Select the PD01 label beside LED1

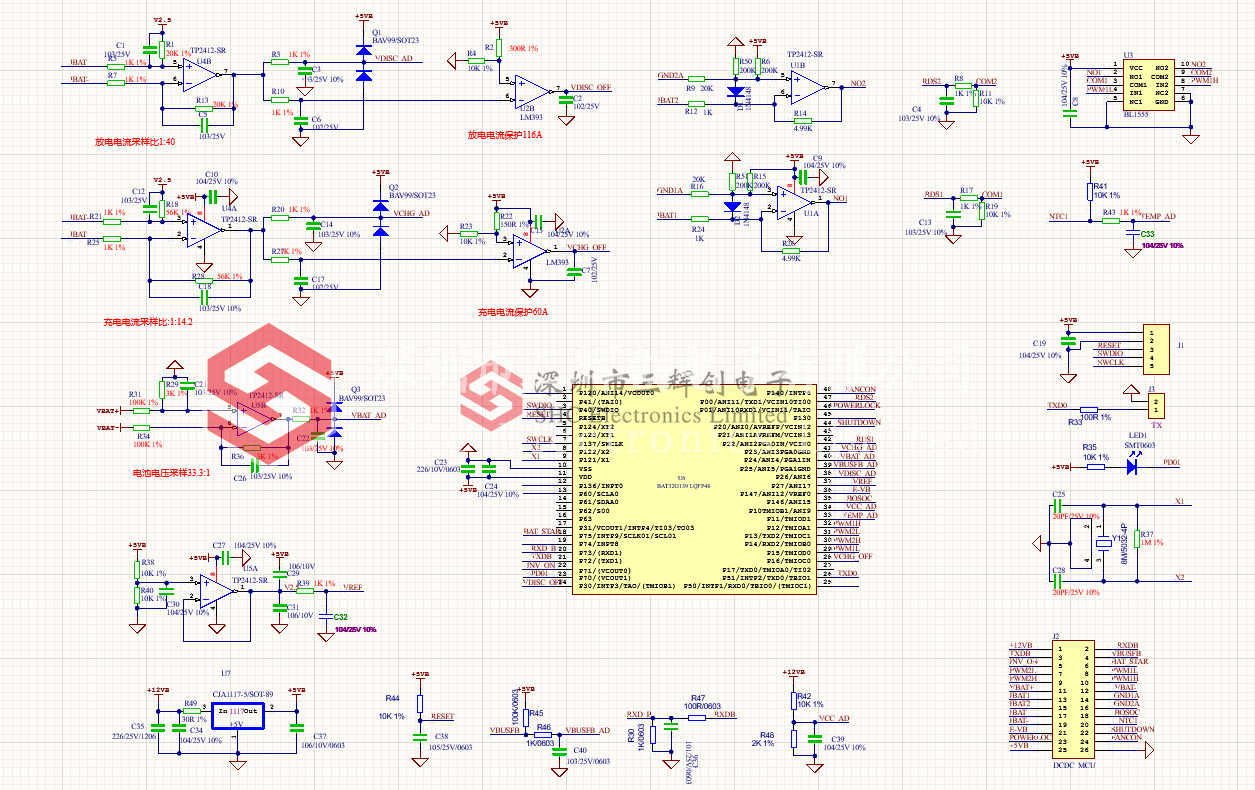point(1172,463)
